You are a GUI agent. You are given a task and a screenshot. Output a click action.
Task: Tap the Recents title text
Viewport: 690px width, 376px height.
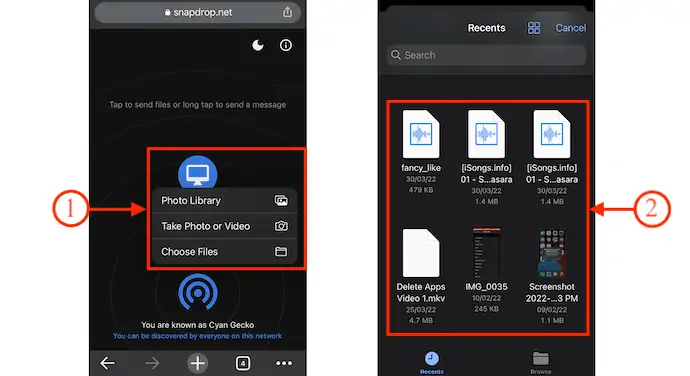(486, 28)
